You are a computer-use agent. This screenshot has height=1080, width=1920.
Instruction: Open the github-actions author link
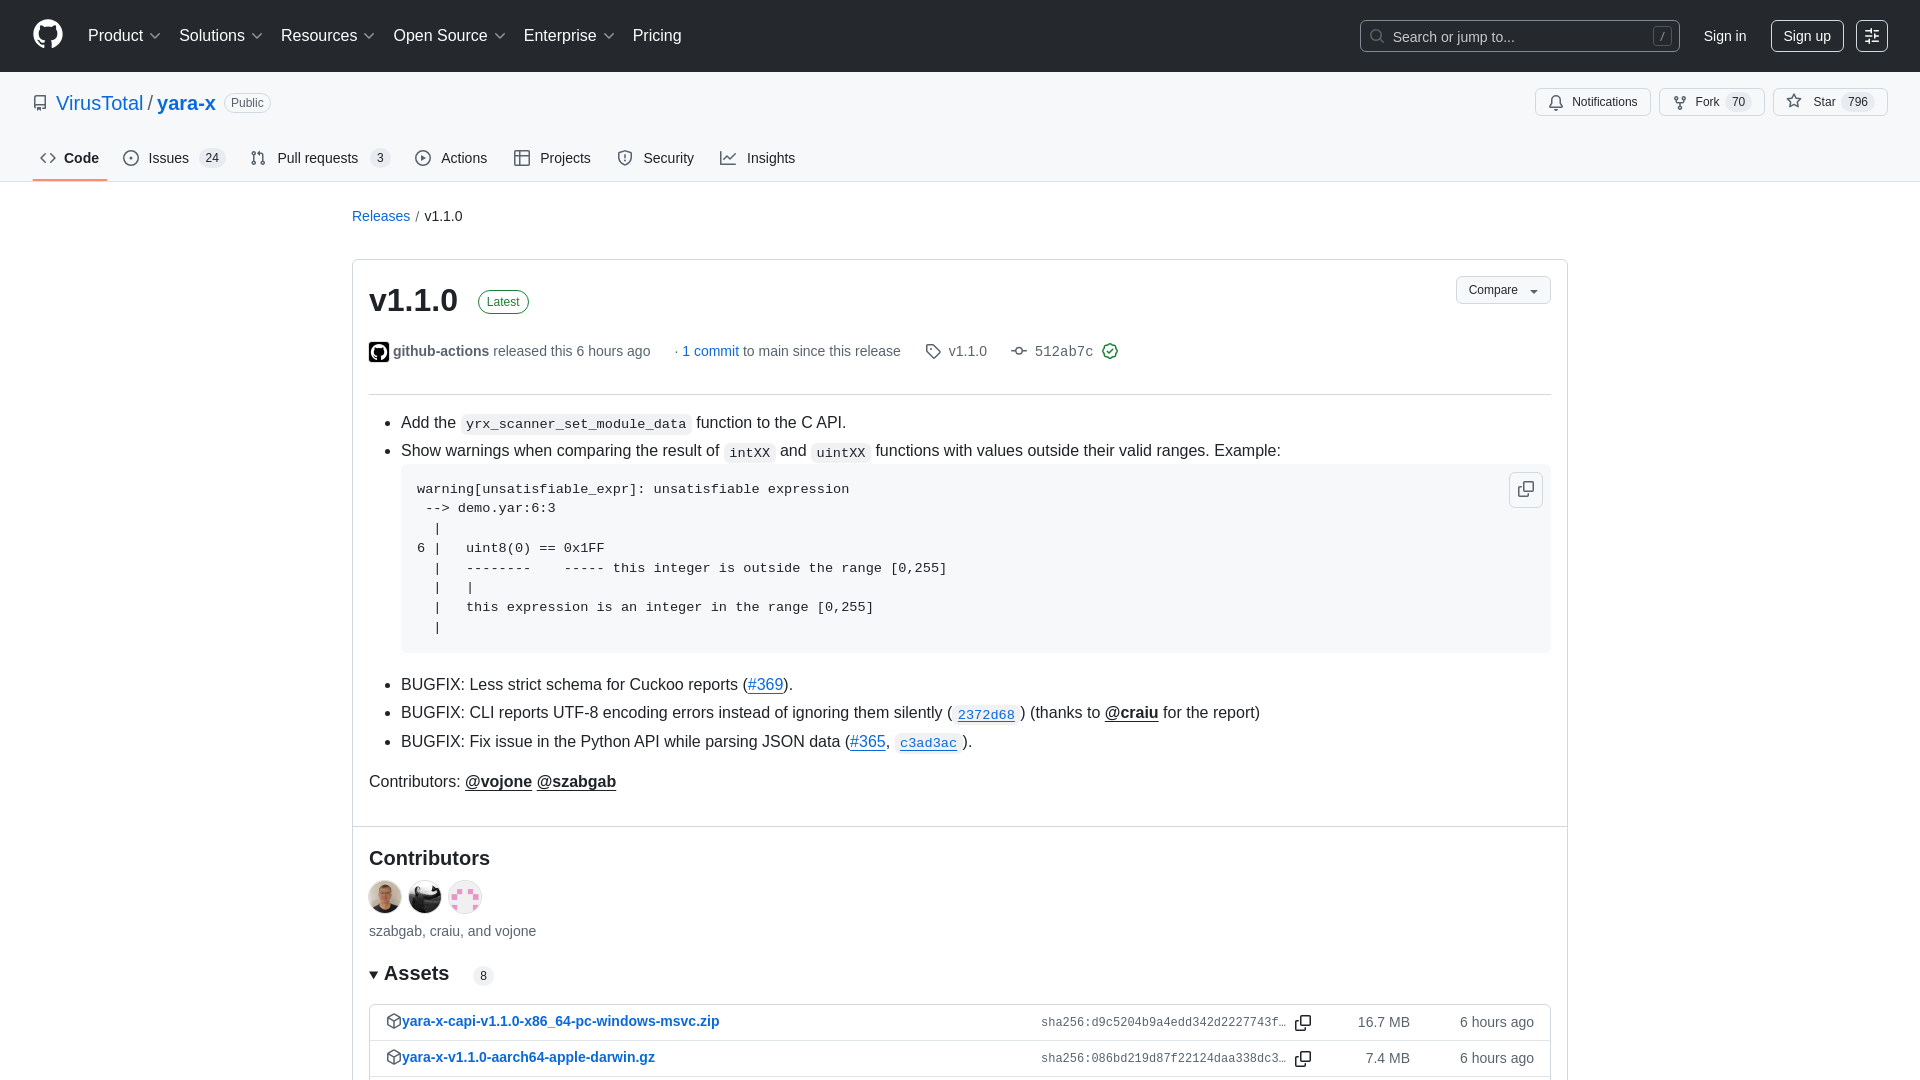(x=441, y=351)
